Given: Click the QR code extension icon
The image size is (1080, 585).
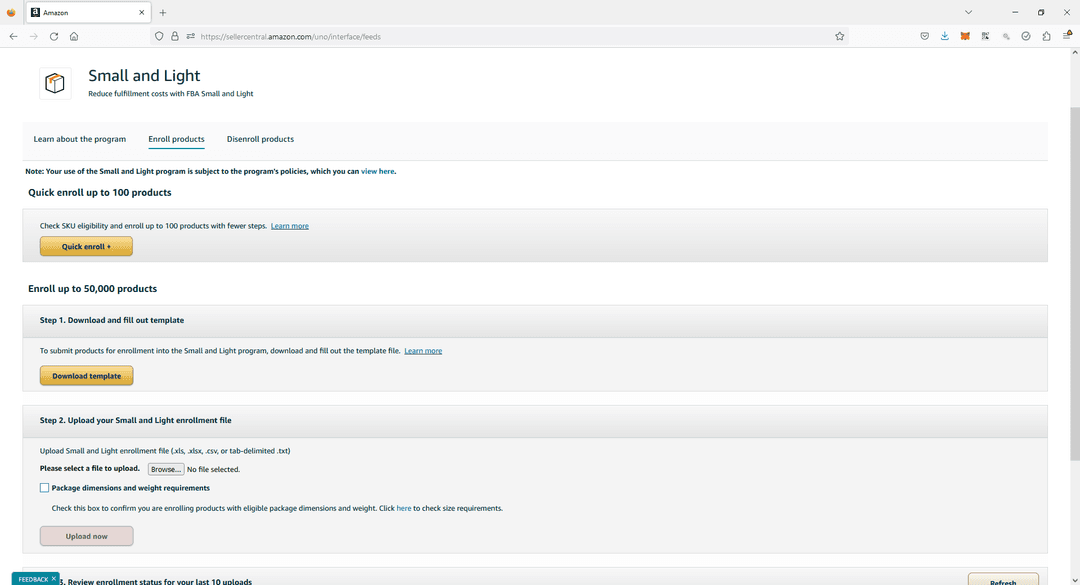Looking at the screenshot, I should [x=986, y=37].
